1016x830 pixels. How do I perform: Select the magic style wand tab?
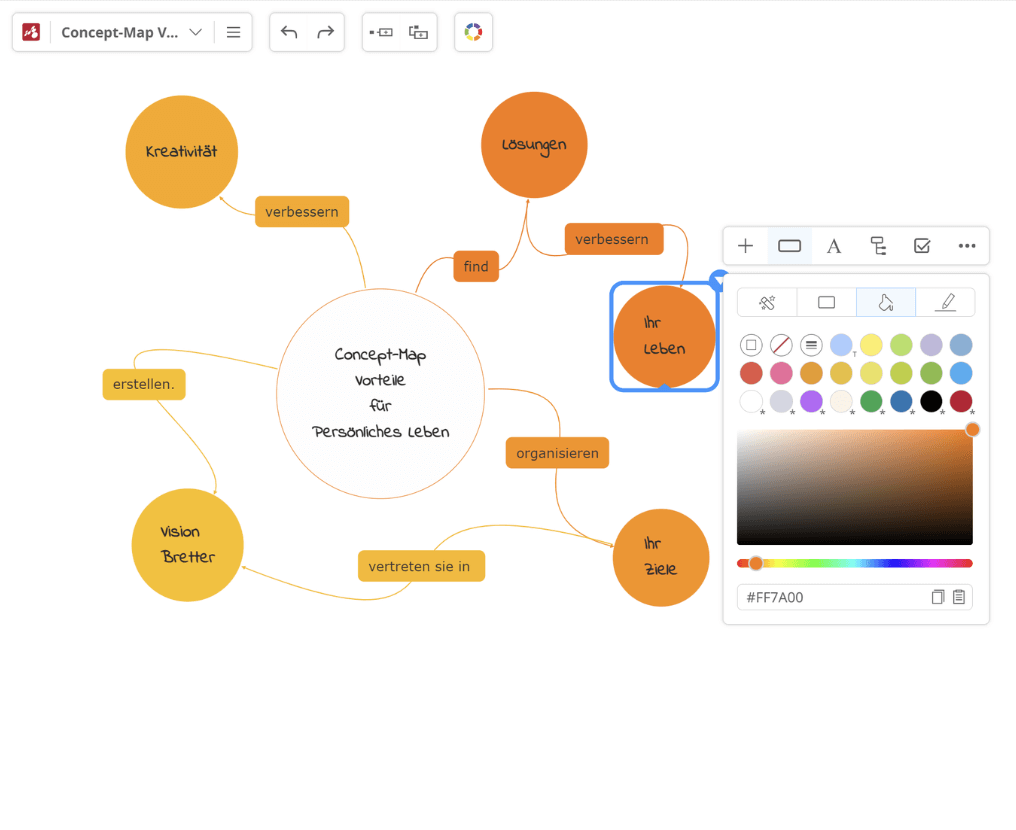767,302
